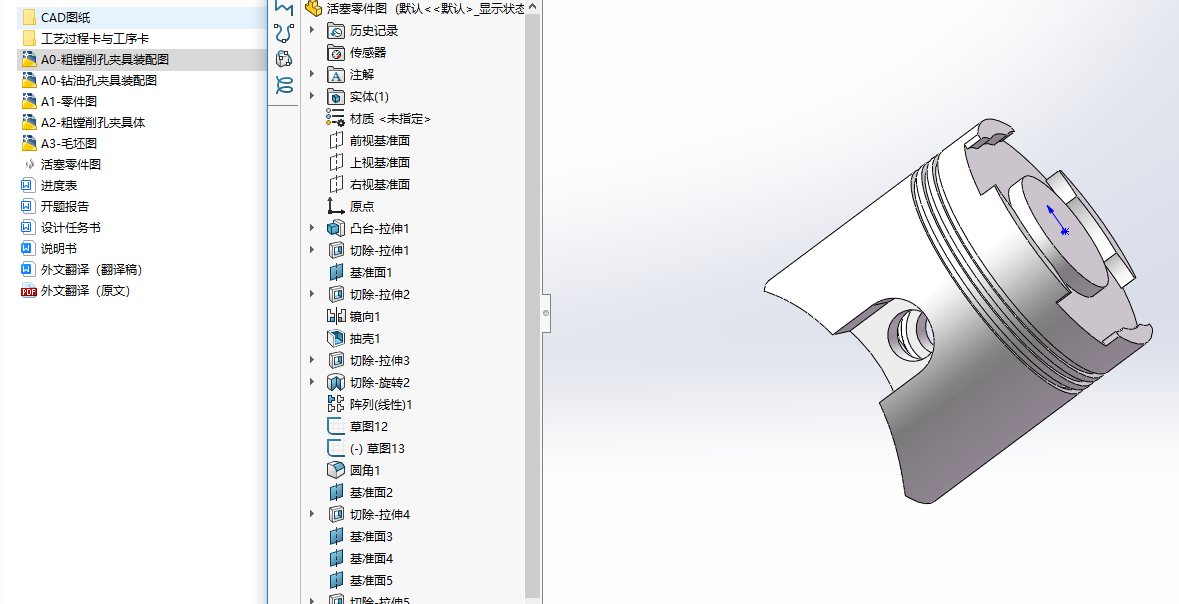The height and width of the screenshot is (604, 1179).
Task: Click the blue origin arrow on piston model
Action: 1056,219
